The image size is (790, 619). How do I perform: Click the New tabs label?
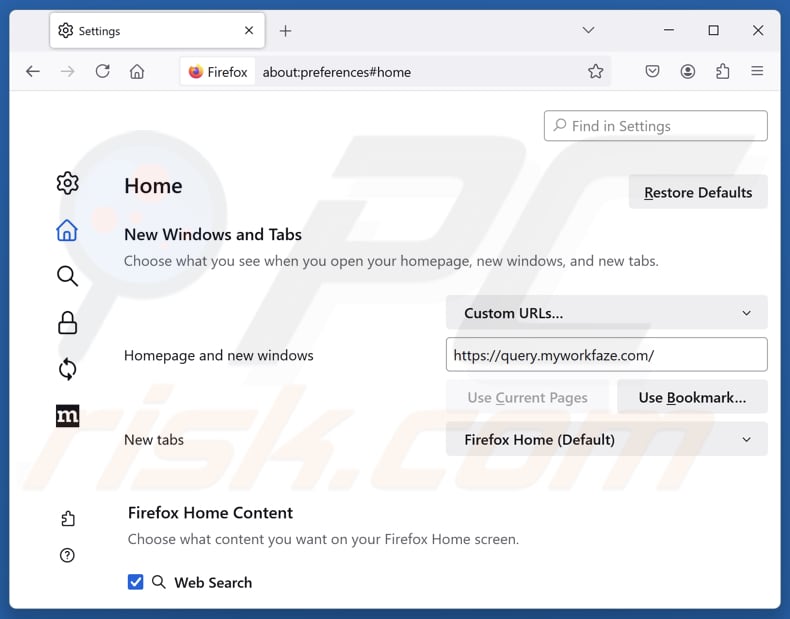click(x=154, y=440)
